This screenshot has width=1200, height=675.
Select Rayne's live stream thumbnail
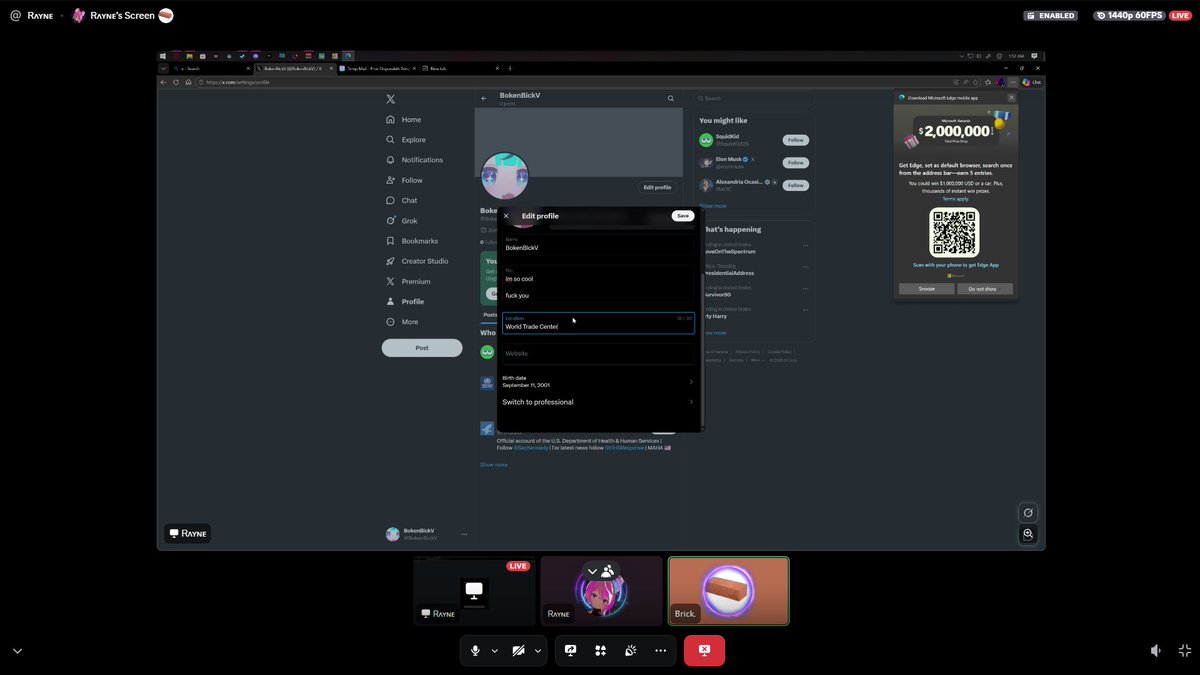[x=474, y=591]
